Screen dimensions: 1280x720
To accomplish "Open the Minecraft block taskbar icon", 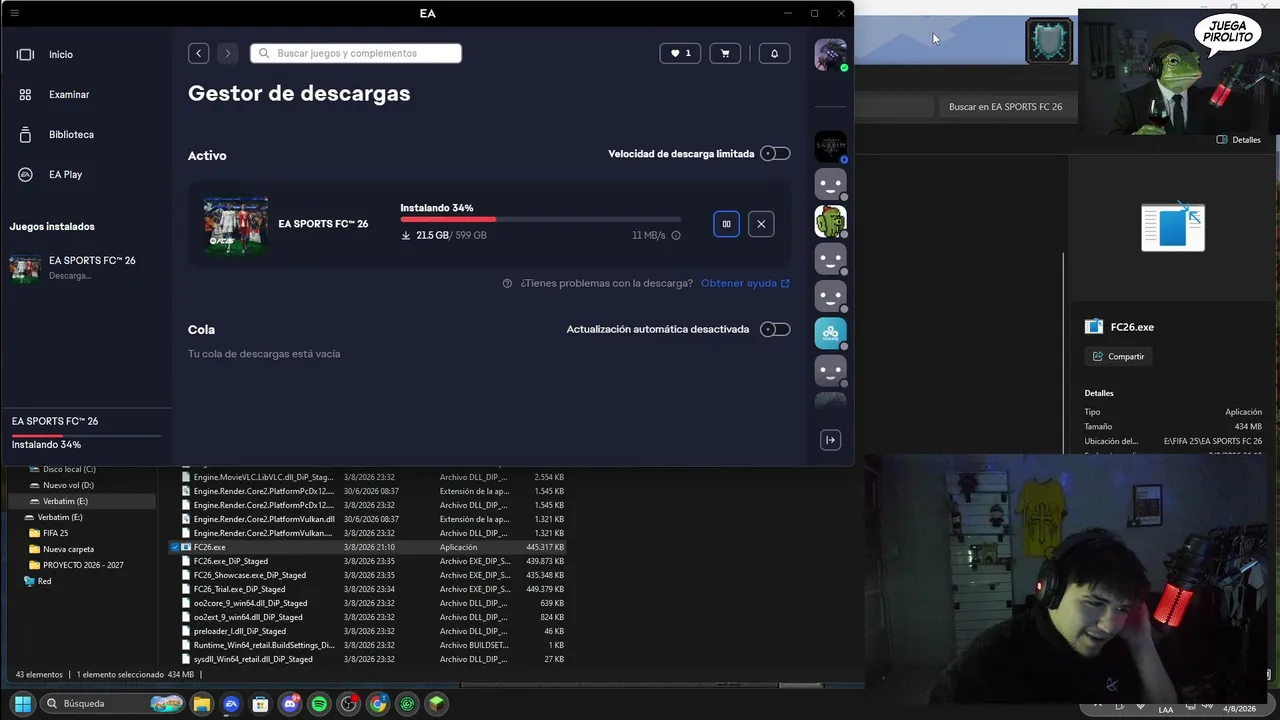I will 436,704.
